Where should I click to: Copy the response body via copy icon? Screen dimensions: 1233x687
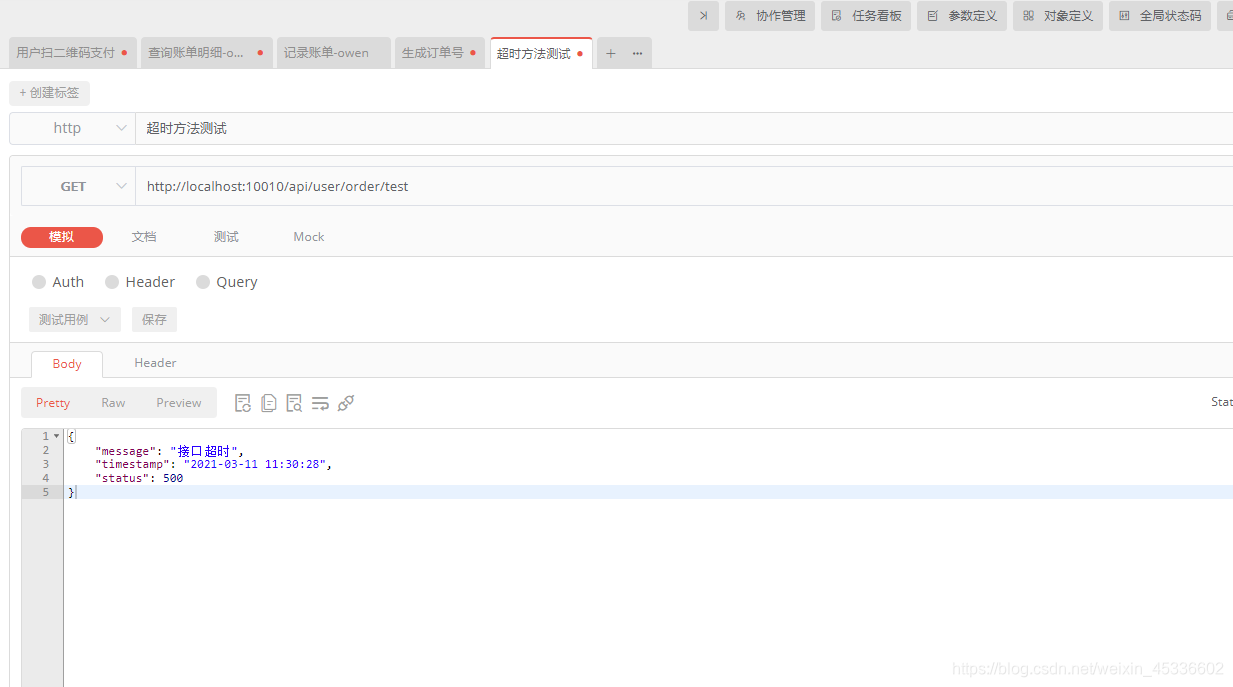(268, 402)
